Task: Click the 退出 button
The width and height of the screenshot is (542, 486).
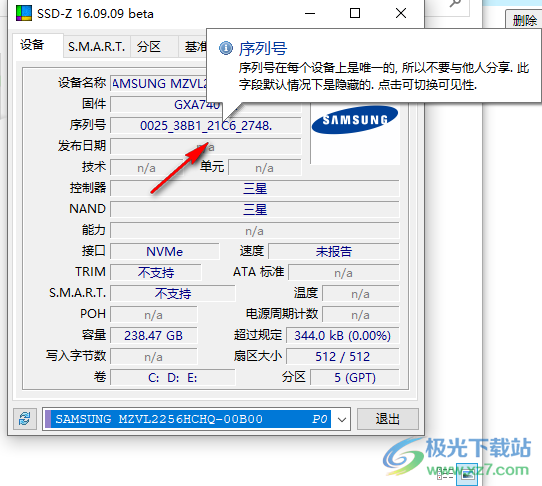Action: click(x=387, y=419)
